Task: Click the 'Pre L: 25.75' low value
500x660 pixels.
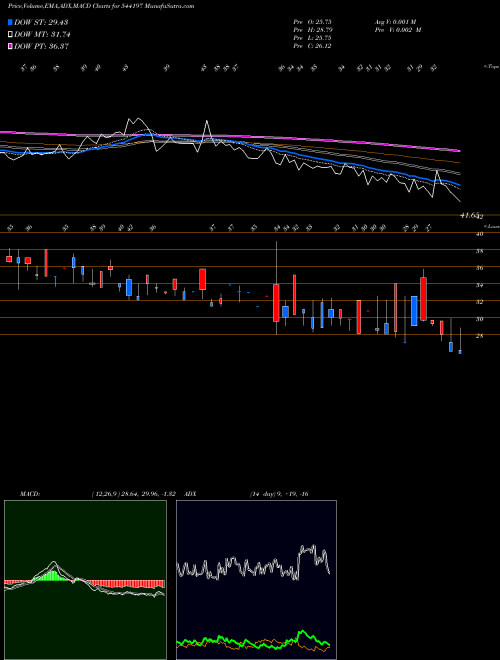Action: point(312,38)
